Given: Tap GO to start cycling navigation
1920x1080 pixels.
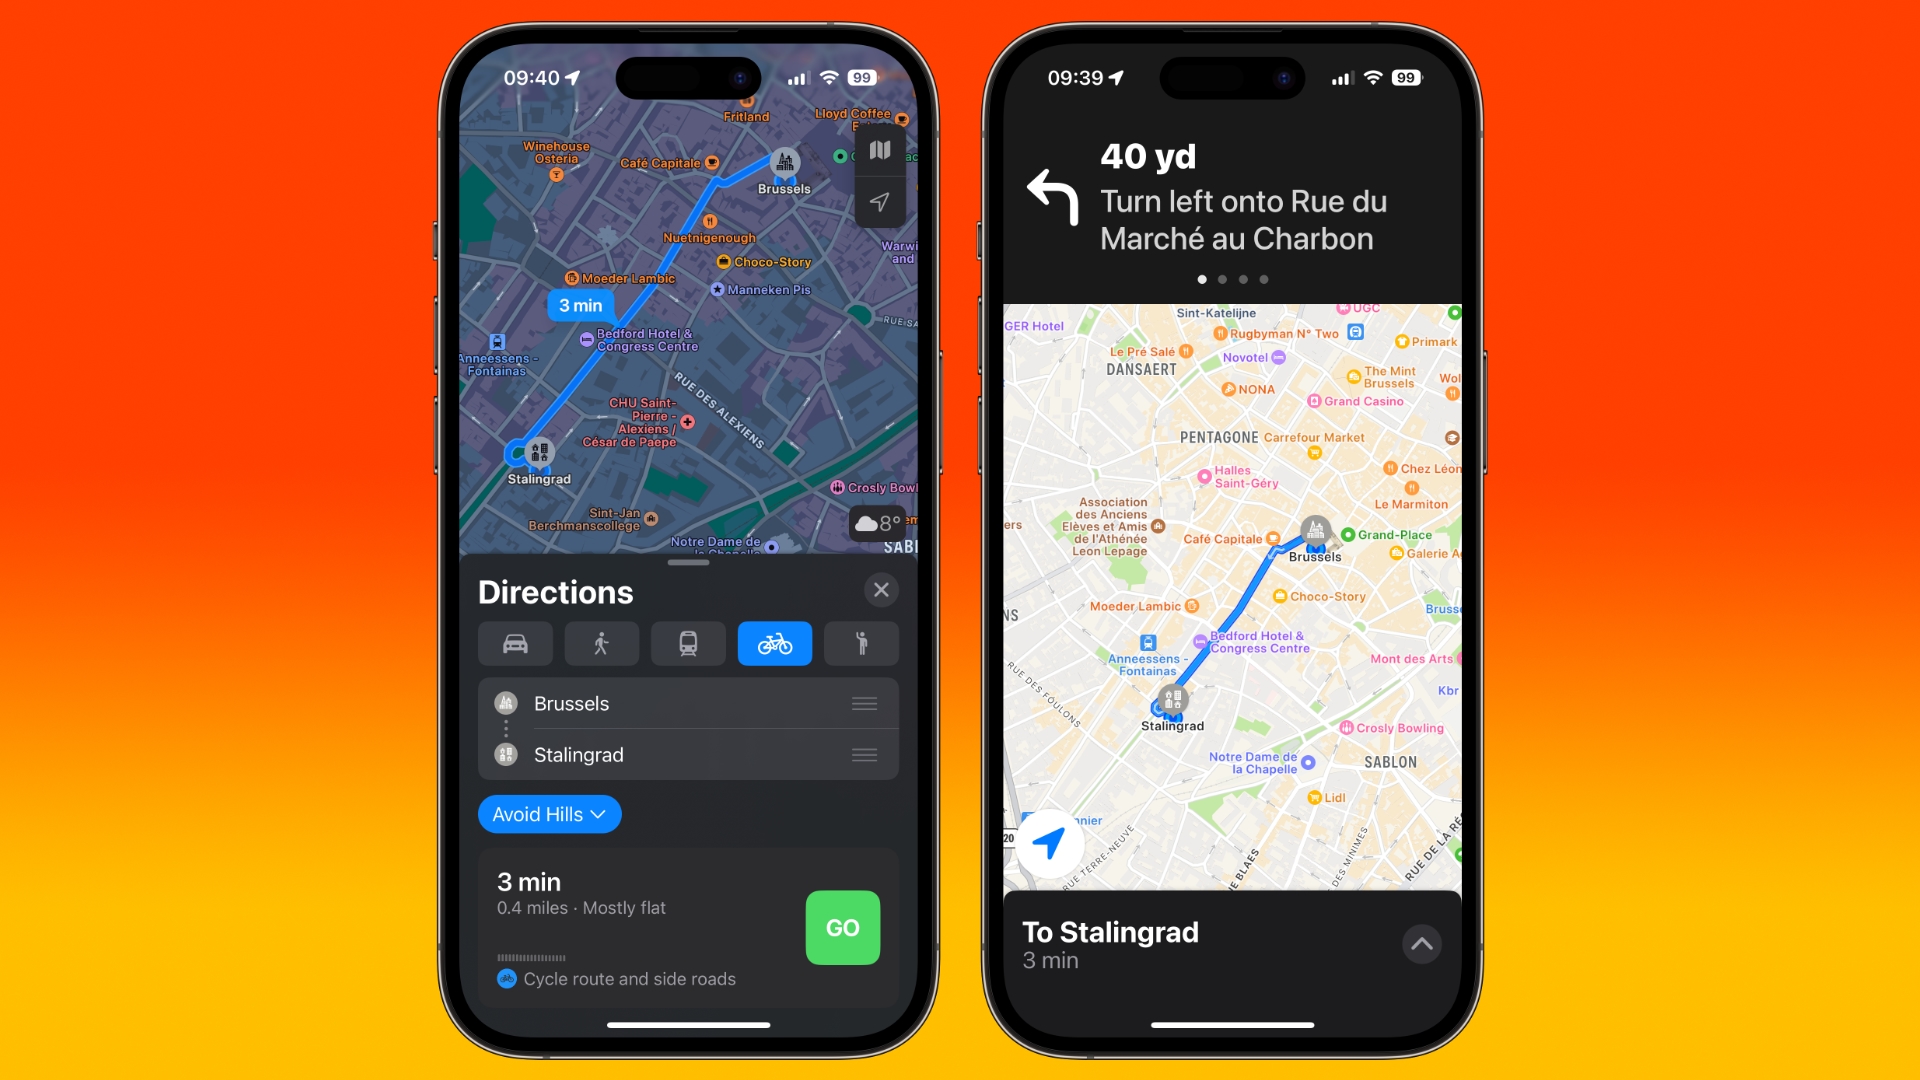Looking at the screenshot, I should click(x=843, y=927).
